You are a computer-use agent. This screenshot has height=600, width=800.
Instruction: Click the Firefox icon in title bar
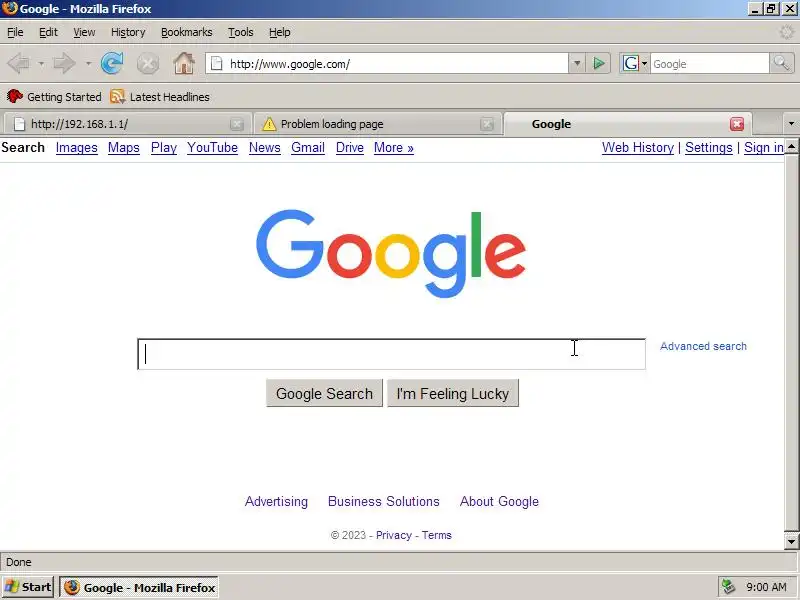pos(9,9)
